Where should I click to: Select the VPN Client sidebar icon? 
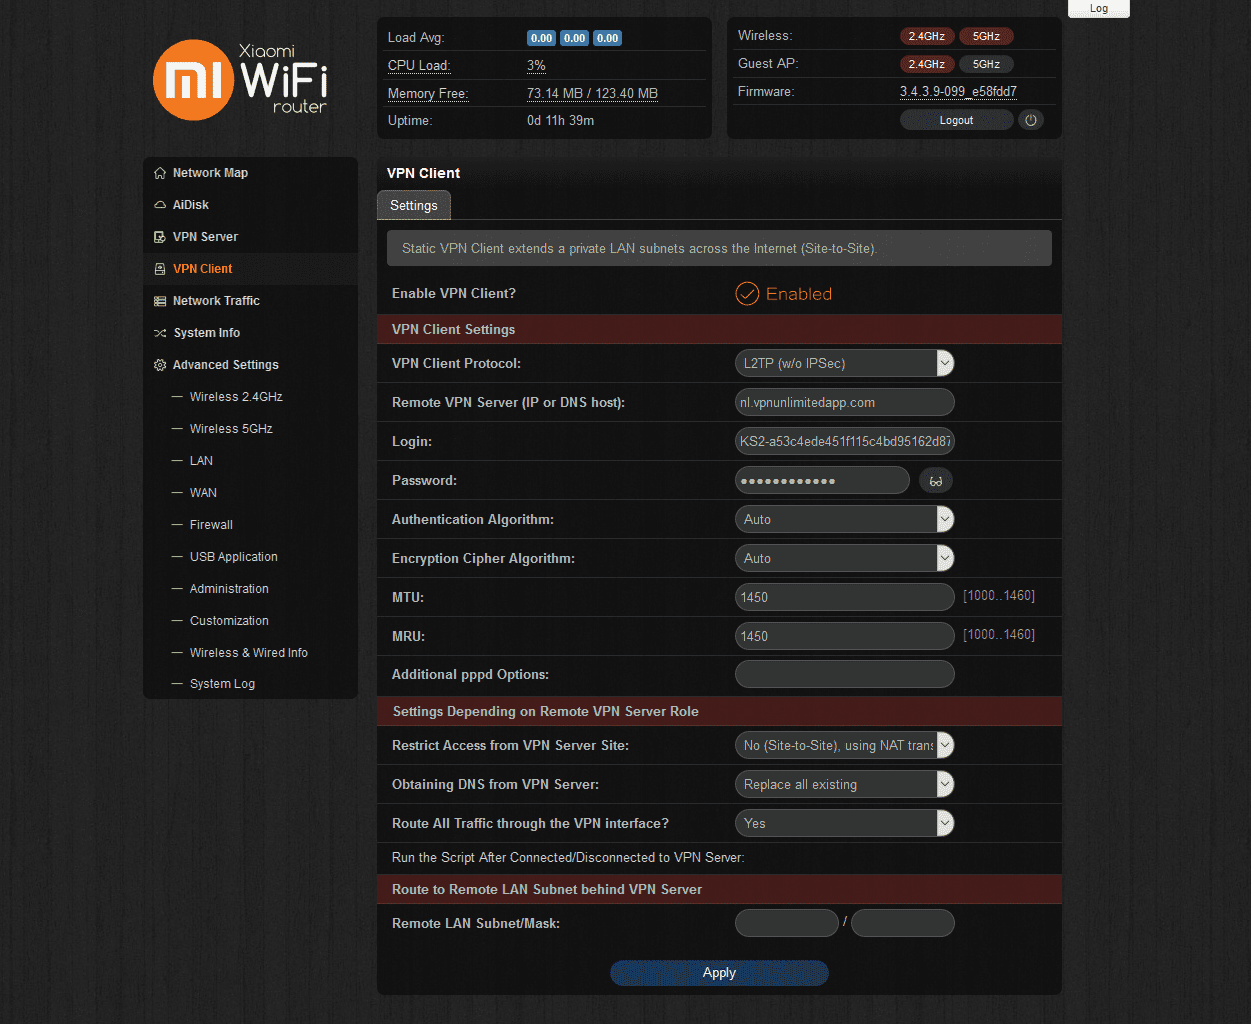(160, 268)
